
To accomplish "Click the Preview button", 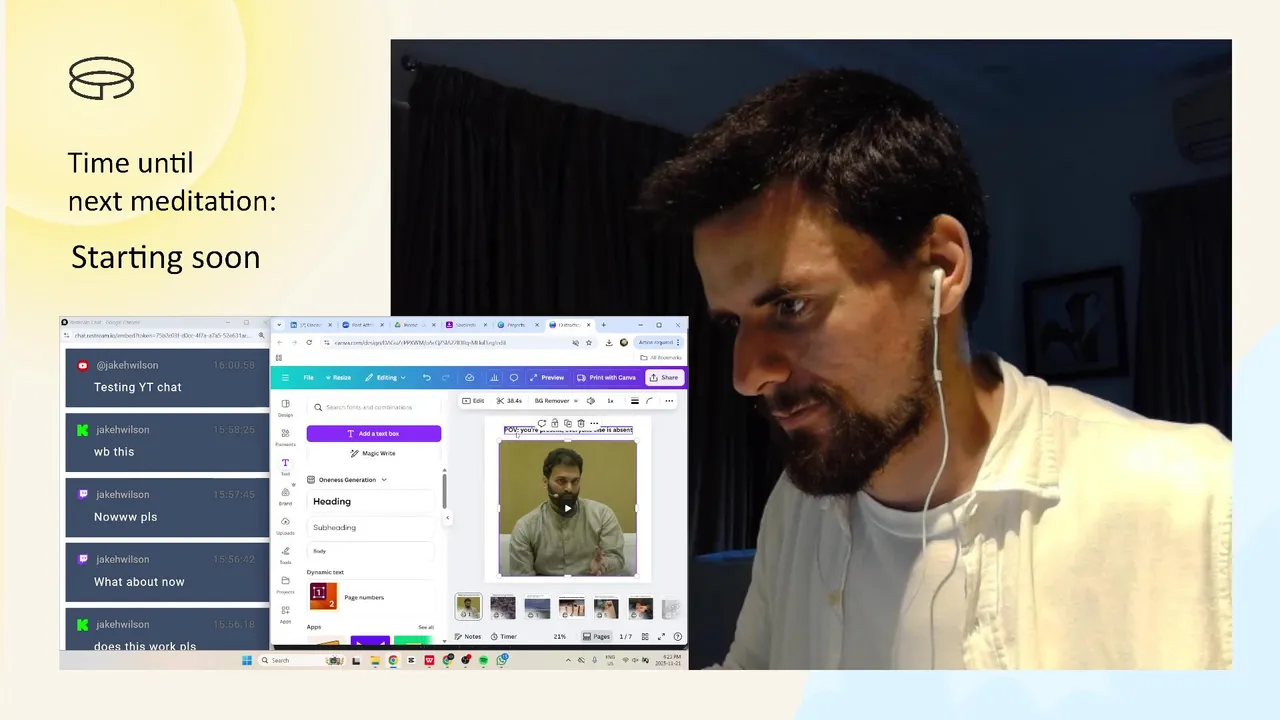I will point(547,377).
